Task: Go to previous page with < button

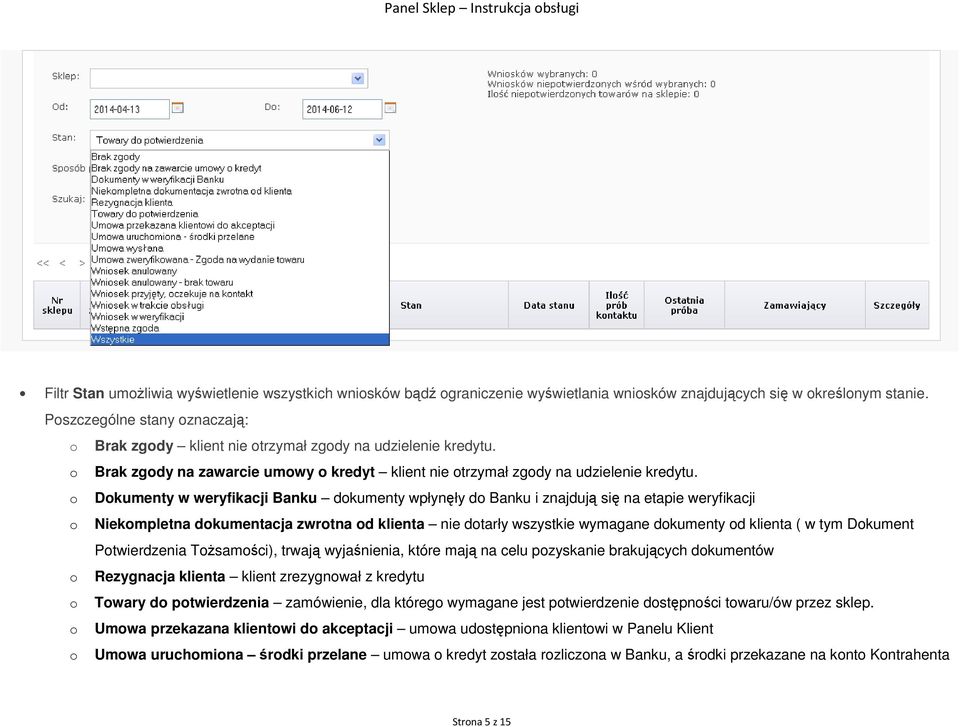Action: (62, 263)
